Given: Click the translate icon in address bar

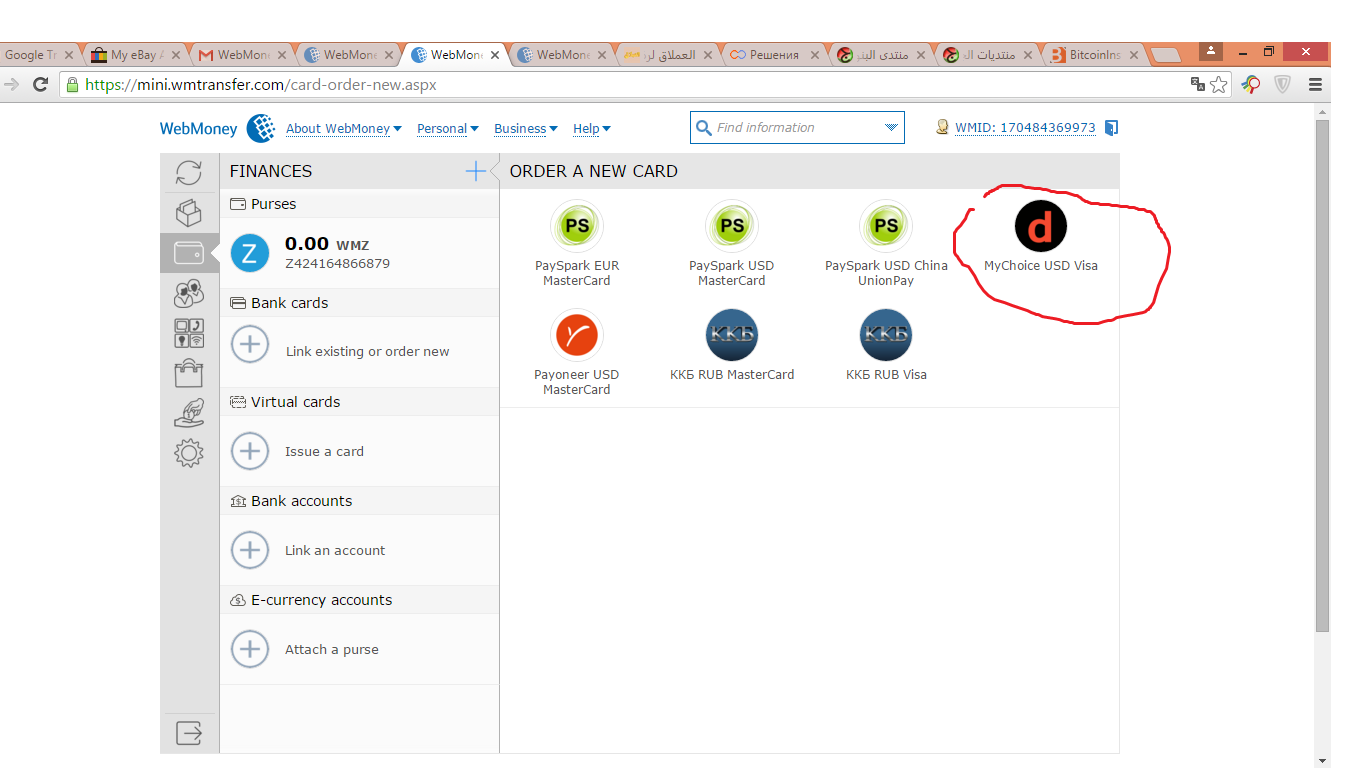Looking at the screenshot, I should click(x=1198, y=84).
